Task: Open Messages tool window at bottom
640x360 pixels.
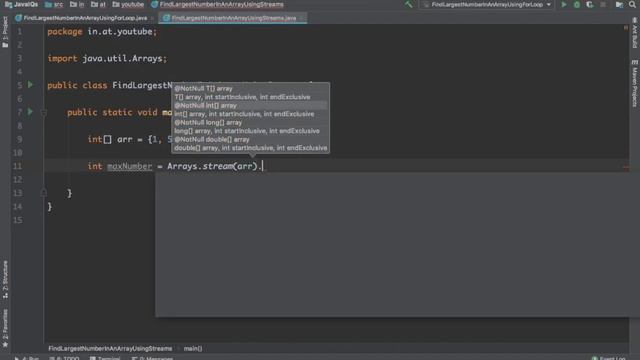Action: point(153,358)
